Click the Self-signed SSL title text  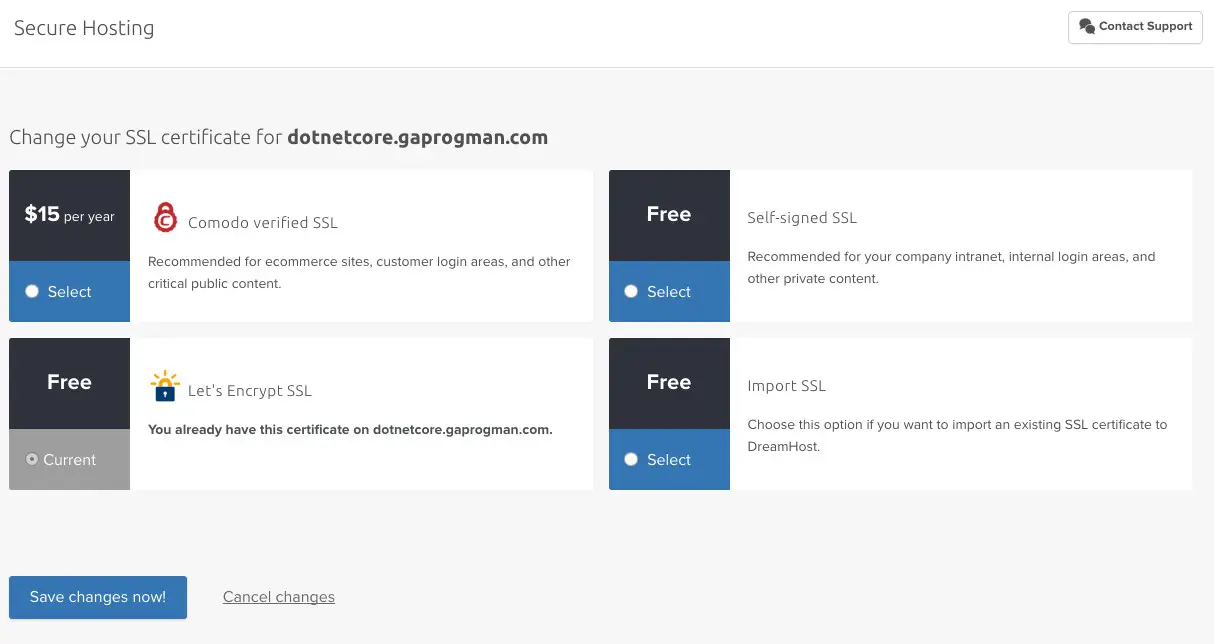(x=802, y=218)
